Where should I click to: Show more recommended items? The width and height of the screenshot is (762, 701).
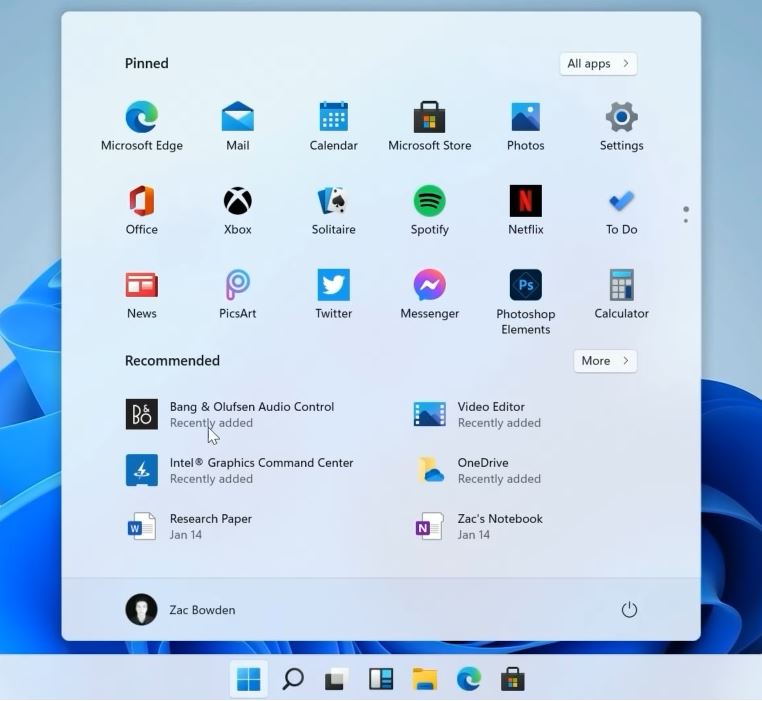[605, 361]
